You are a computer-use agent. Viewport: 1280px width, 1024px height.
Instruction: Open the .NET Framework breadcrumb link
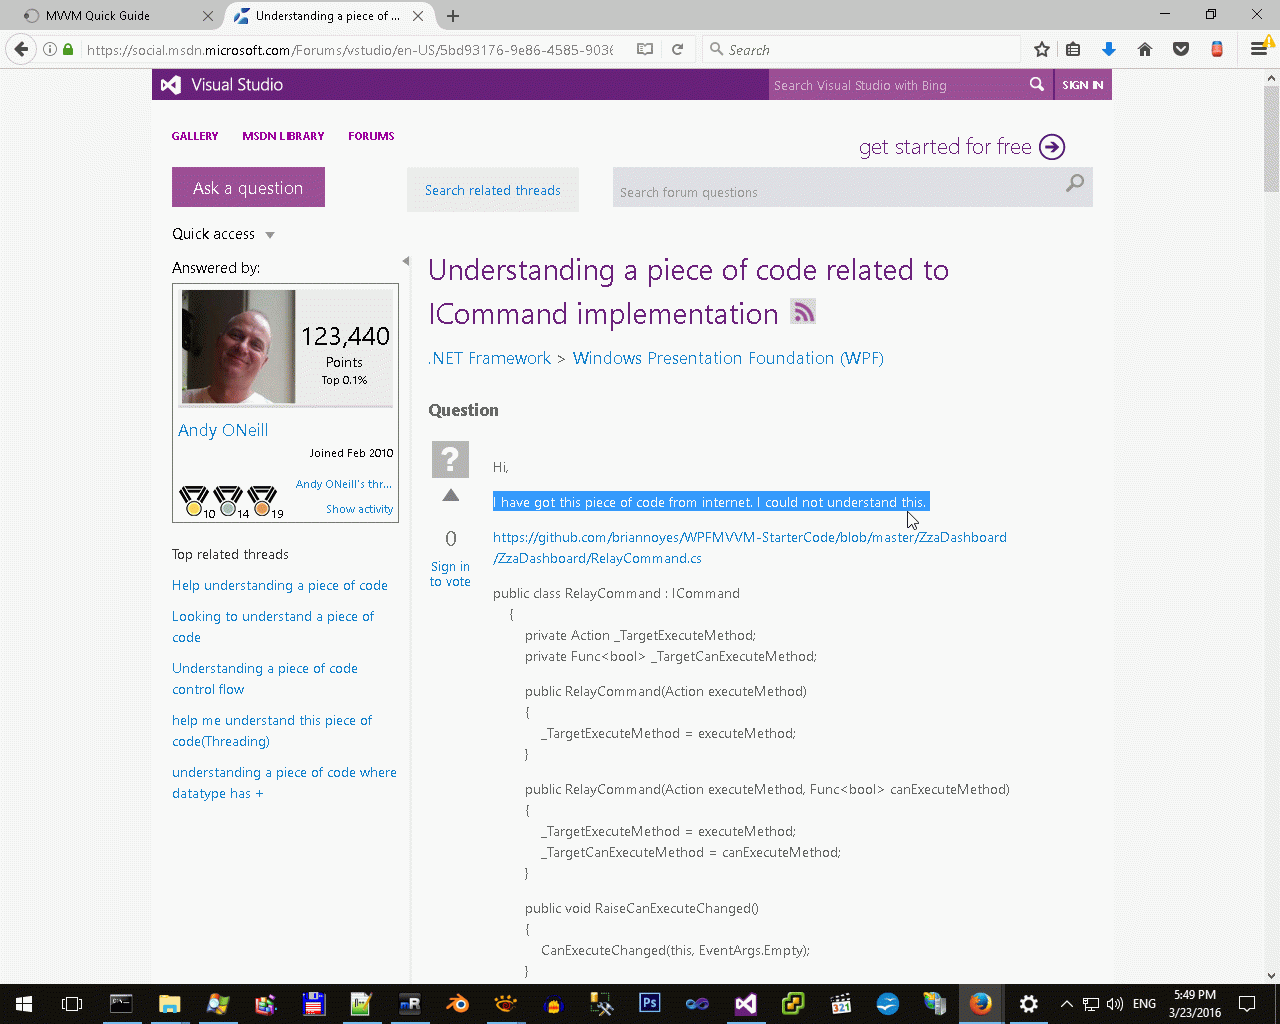point(490,358)
